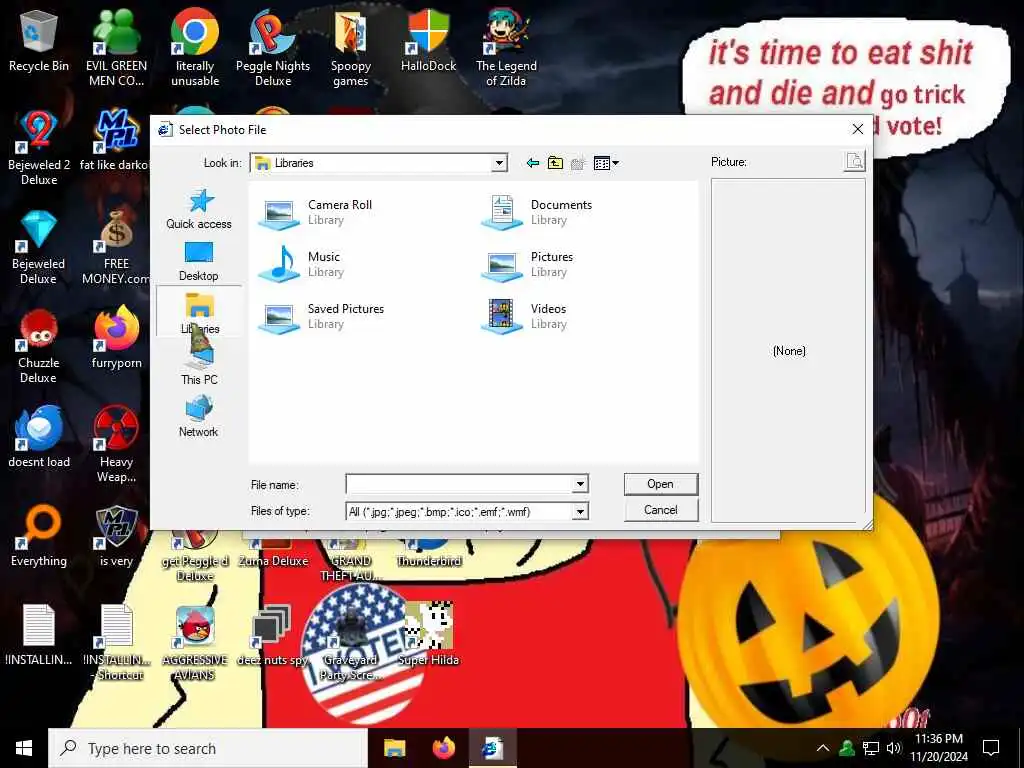
Task: Select the Documents library
Action: click(537, 212)
